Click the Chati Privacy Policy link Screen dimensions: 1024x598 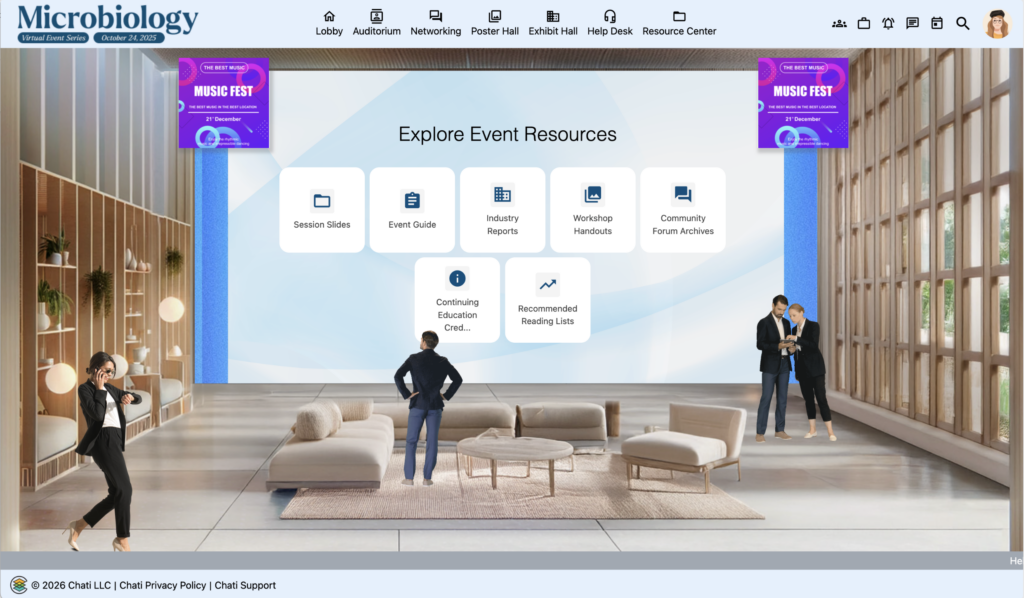162,585
